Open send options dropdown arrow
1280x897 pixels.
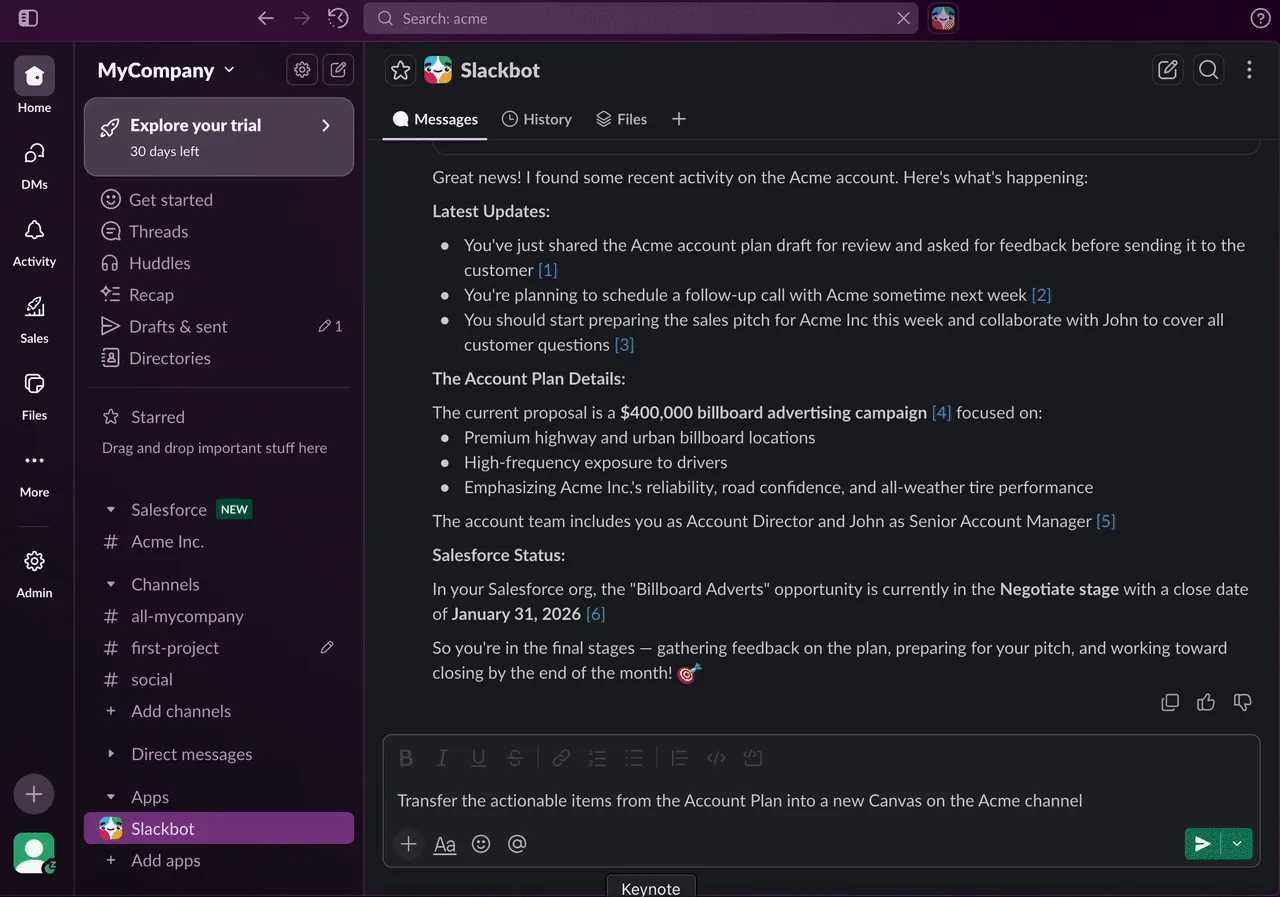[1238, 844]
